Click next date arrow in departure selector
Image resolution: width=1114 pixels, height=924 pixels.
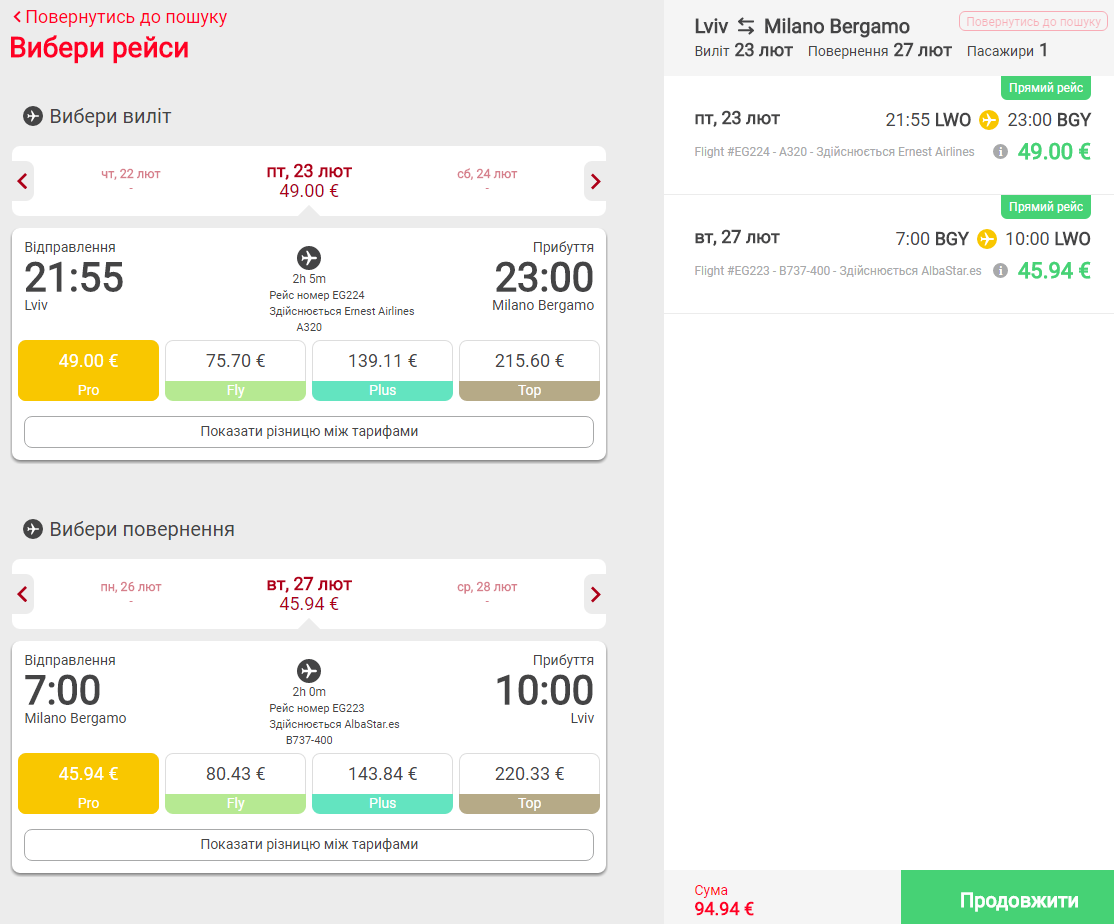coord(595,182)
